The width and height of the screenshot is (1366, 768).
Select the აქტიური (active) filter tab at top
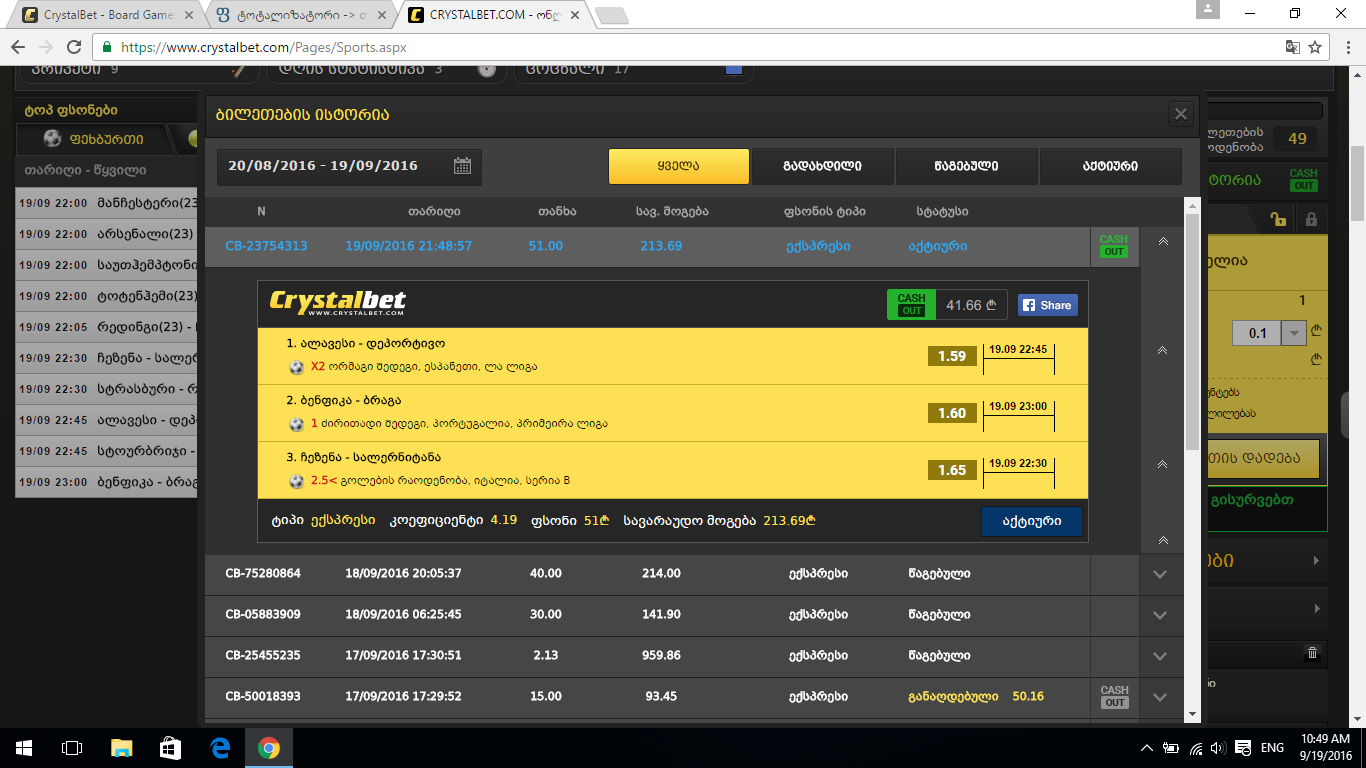(x=1110, y=167)
